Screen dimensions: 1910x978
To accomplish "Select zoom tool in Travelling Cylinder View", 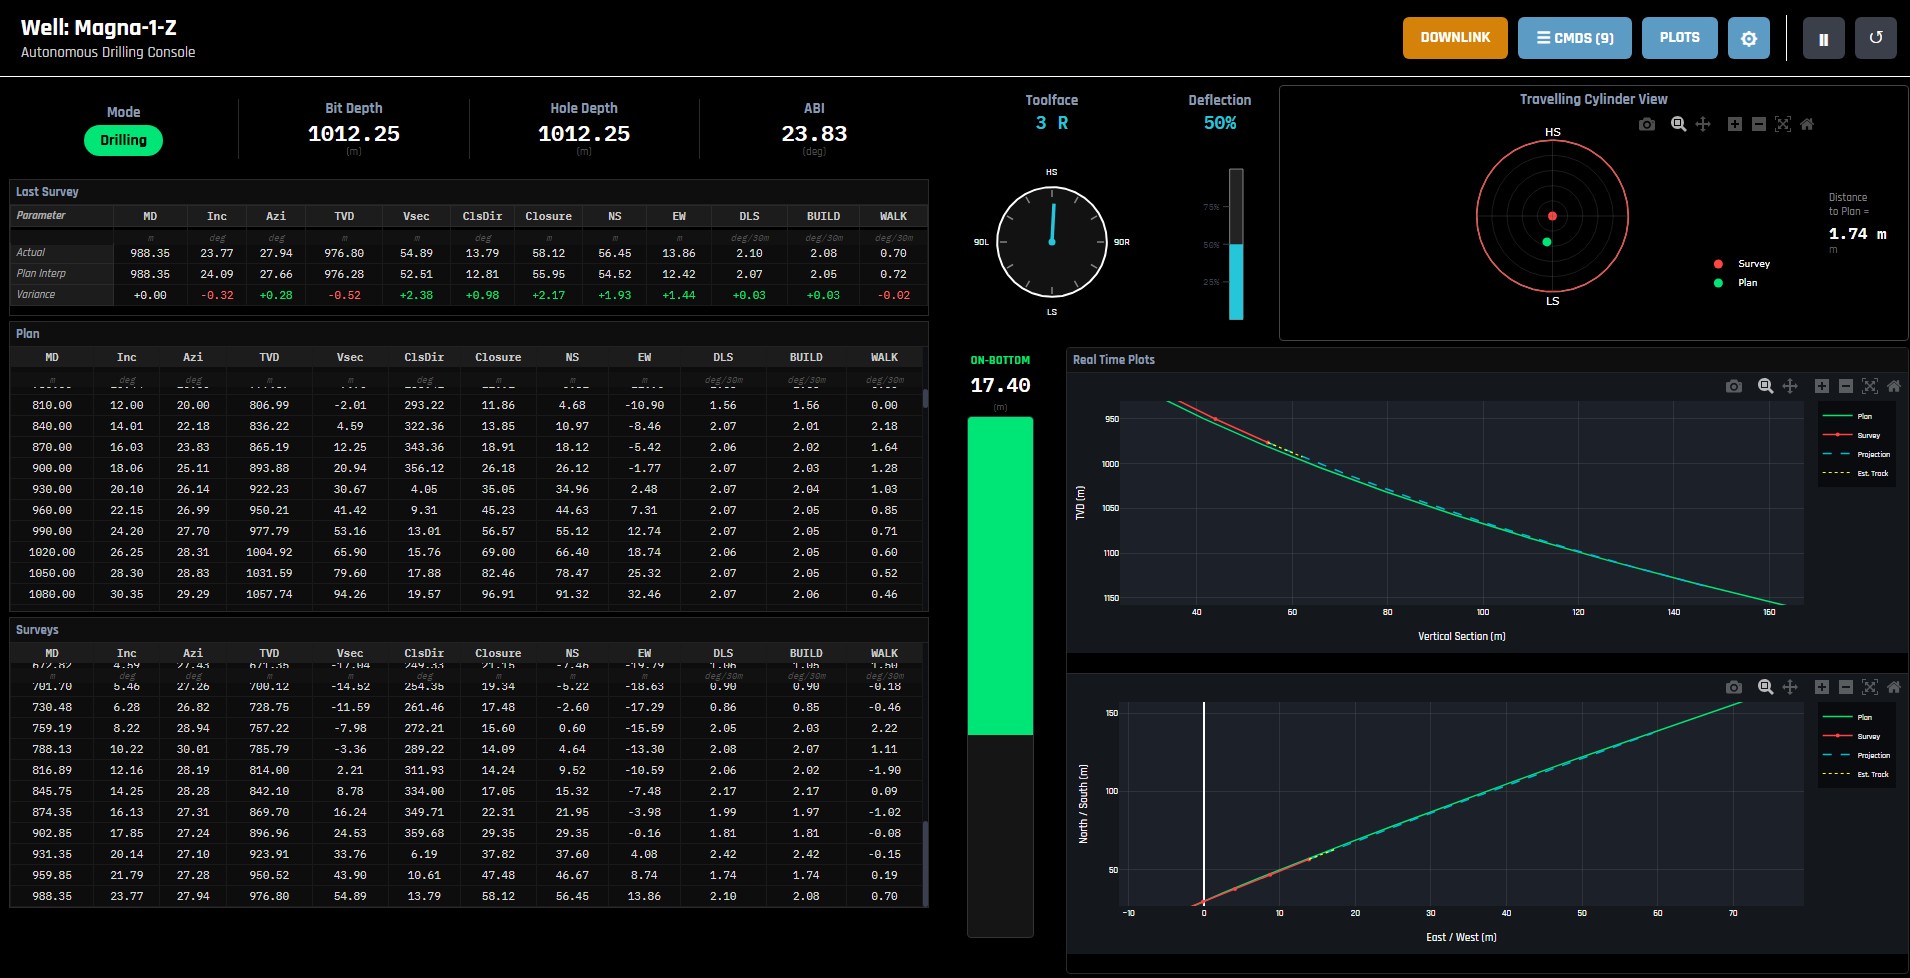I will 1679,124.
